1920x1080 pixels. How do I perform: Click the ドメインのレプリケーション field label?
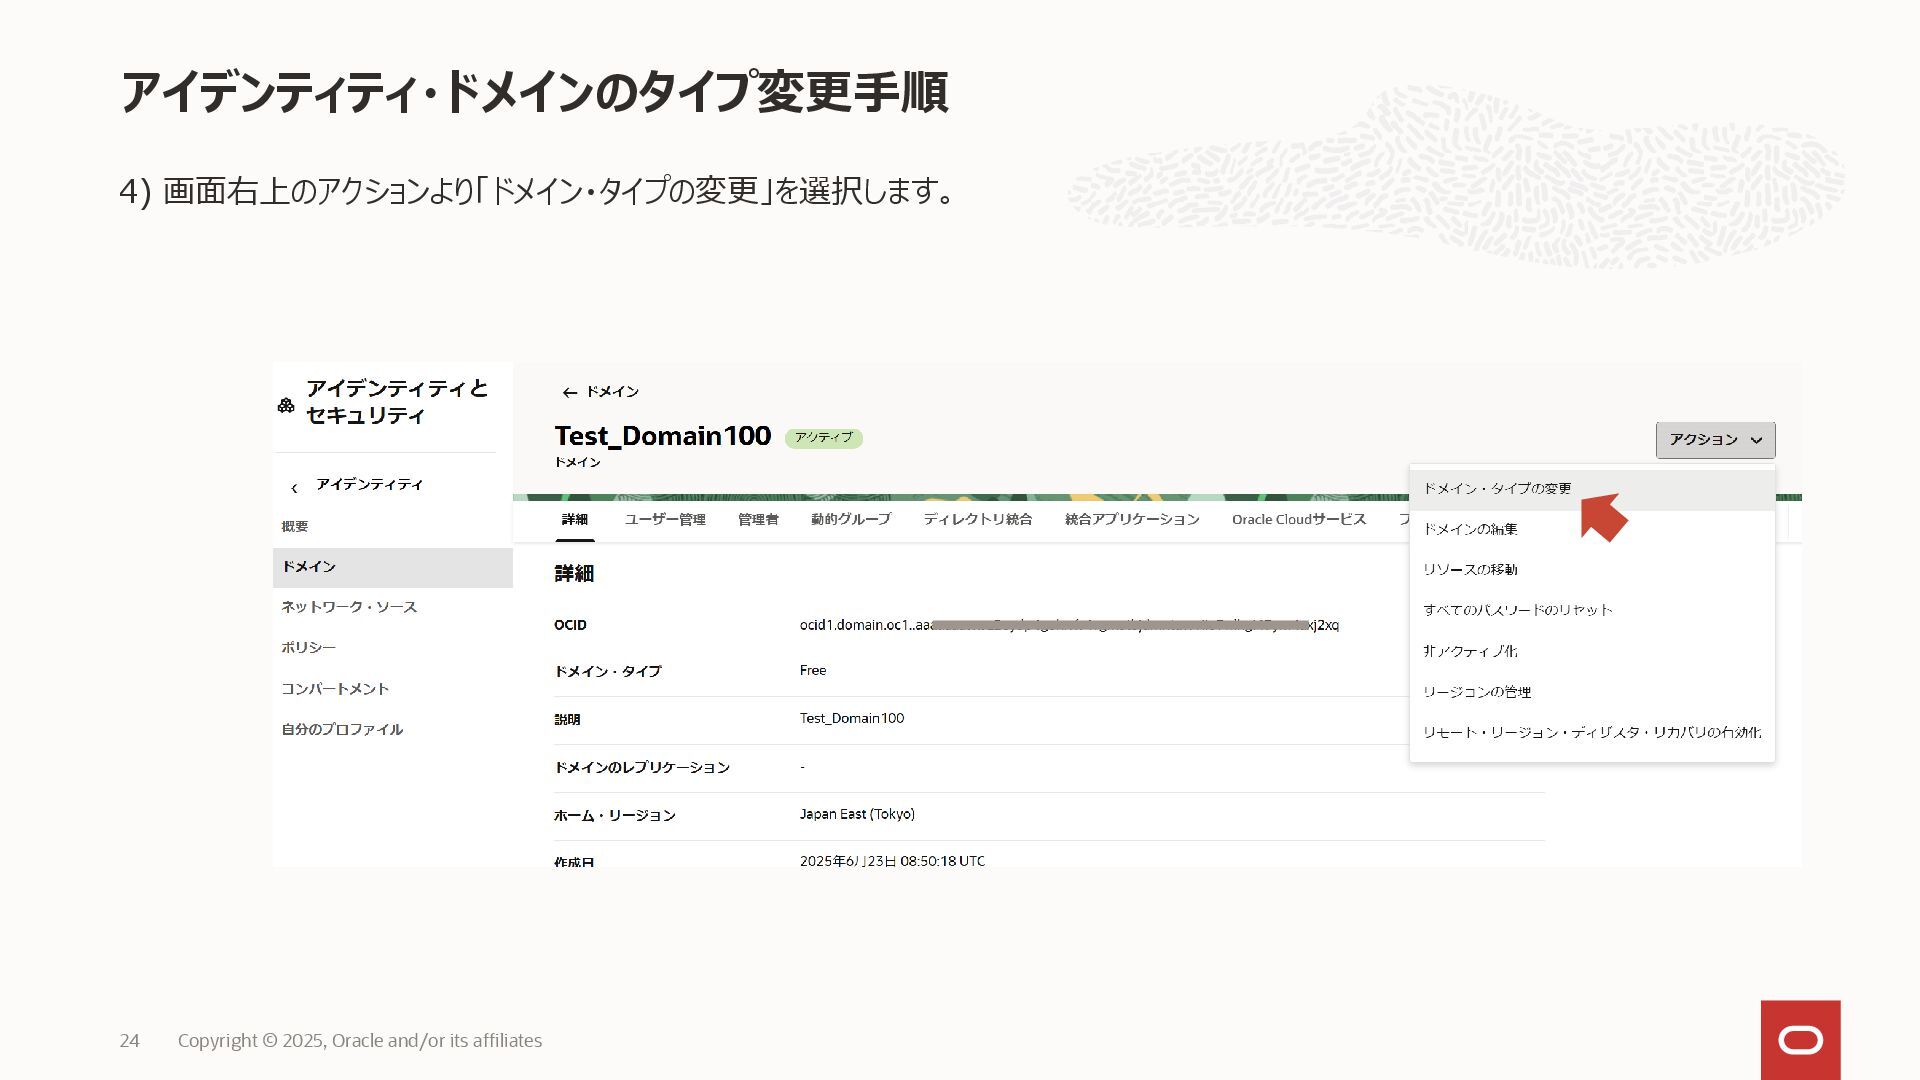tap(642, 768)
